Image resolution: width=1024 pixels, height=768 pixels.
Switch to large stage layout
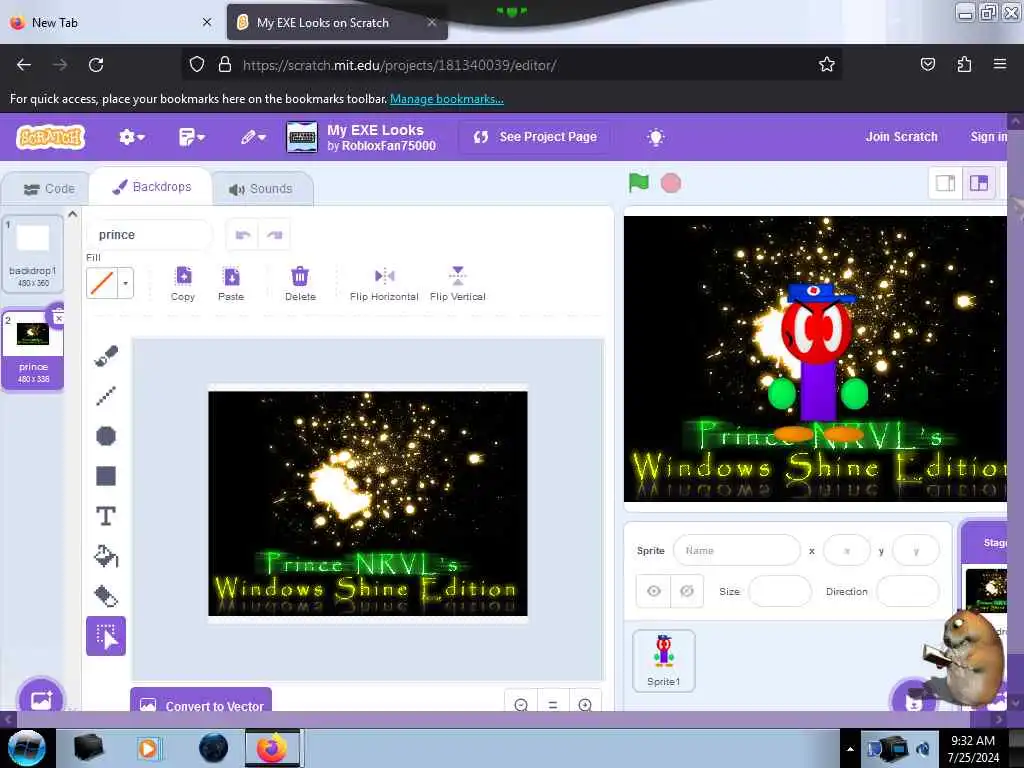[978, 184]
